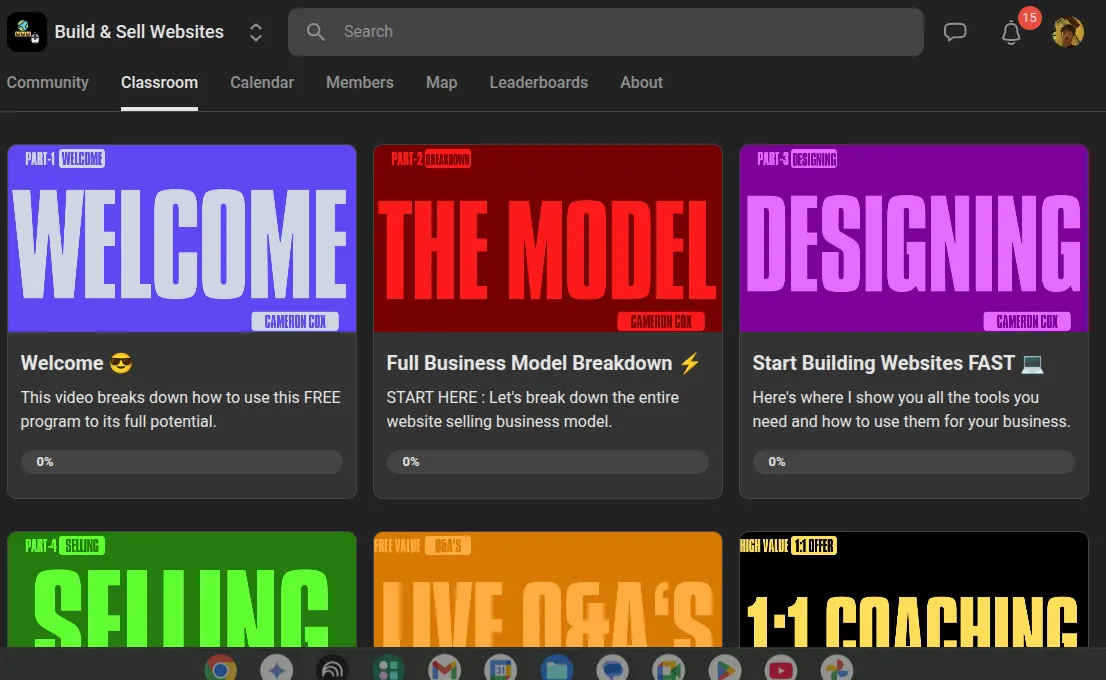Open the Files app from the shelf
The height and width of the screenshot is (680, 1106).
tap(557, 669)
